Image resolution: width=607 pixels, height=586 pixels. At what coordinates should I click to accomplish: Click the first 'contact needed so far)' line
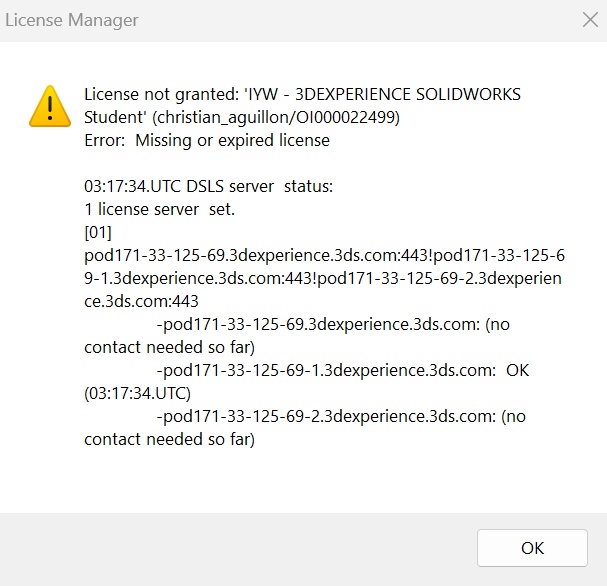pyautogui.click(x=169, y=347)
